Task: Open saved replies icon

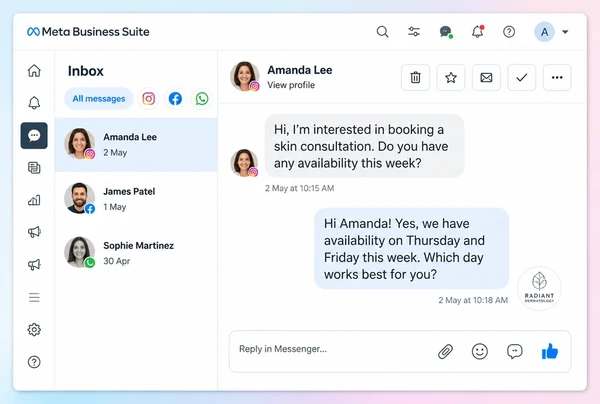Action: [515, 351]
